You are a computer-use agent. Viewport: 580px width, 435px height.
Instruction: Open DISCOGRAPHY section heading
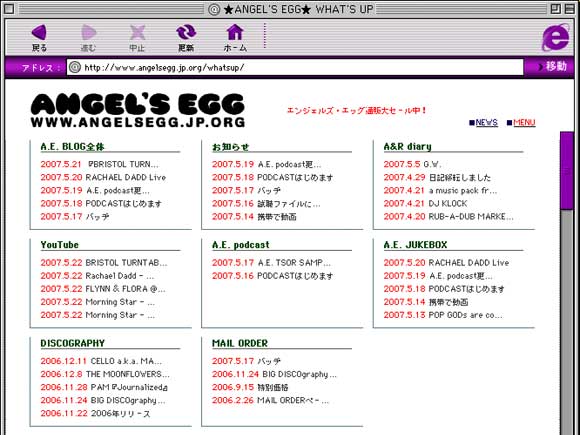[x=72, y=343]
